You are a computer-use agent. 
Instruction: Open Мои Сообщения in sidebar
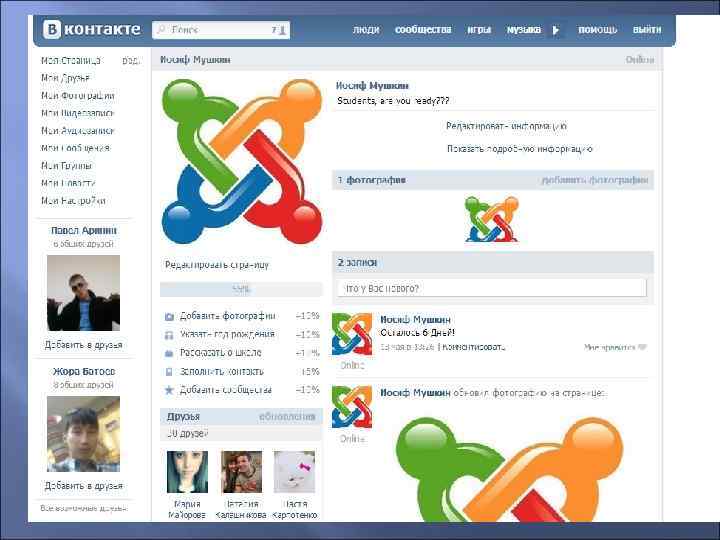click(75, 148)
